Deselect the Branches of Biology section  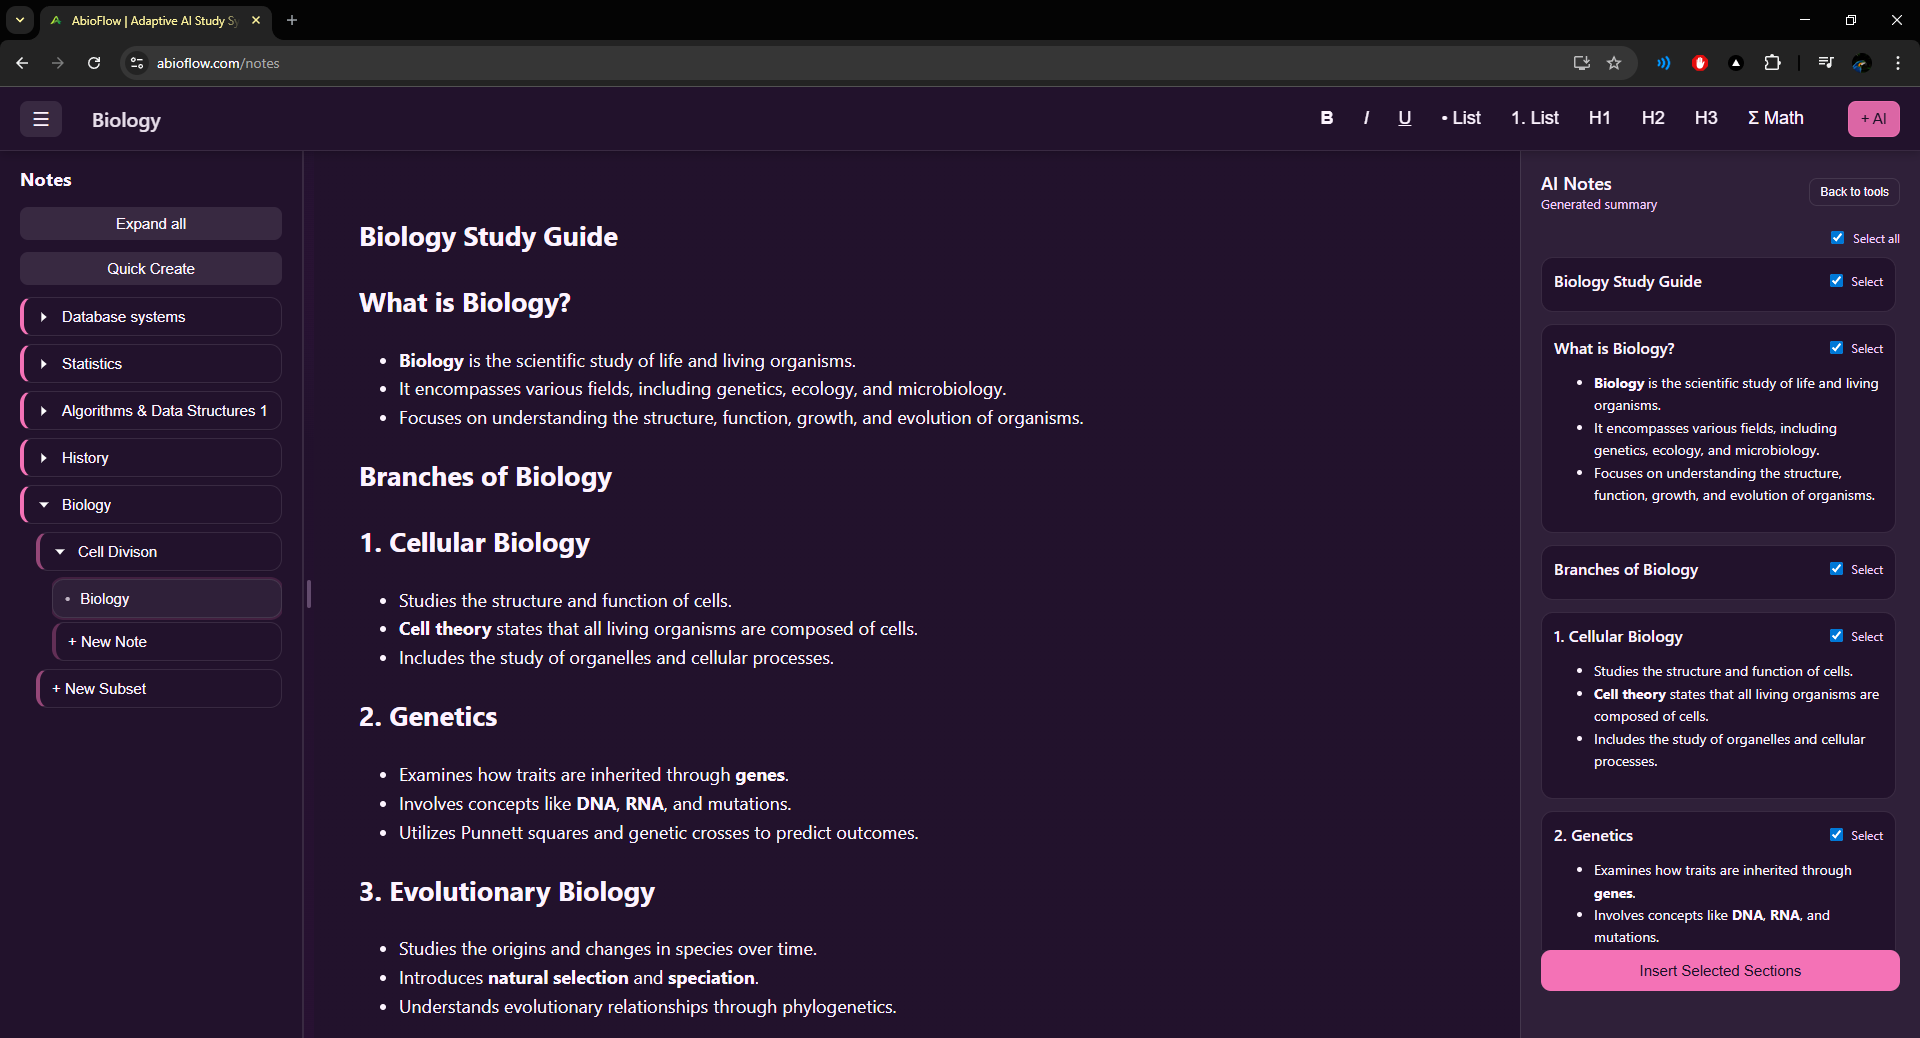[x=1837, y=568]
